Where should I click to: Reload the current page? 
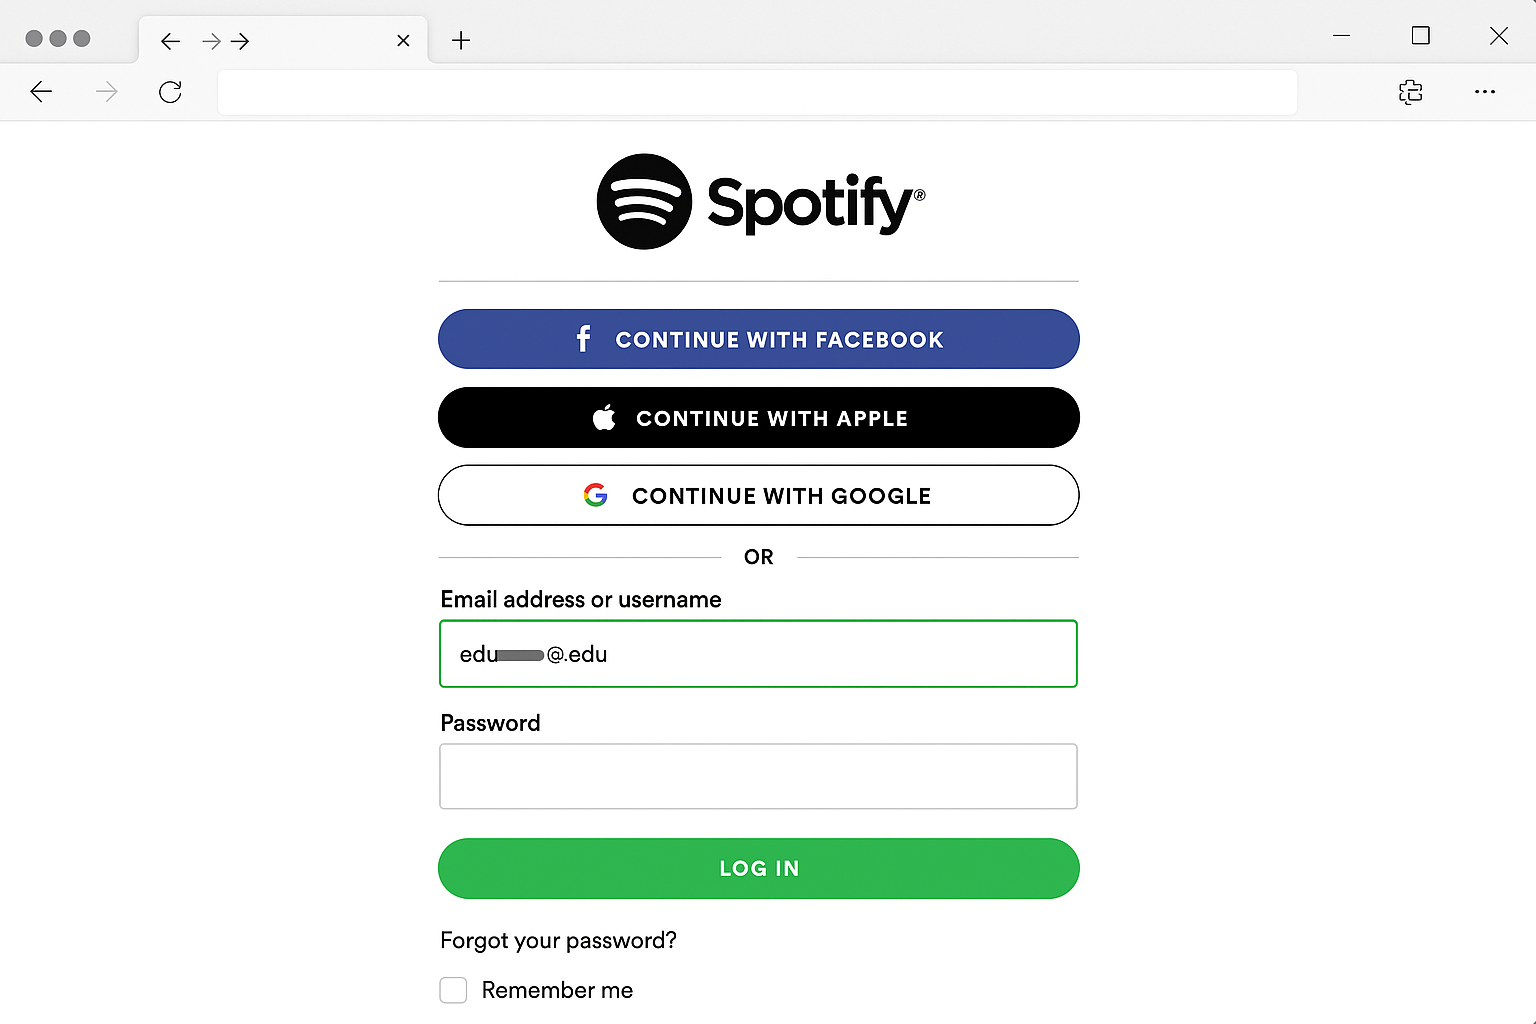[x=170, y=91]
